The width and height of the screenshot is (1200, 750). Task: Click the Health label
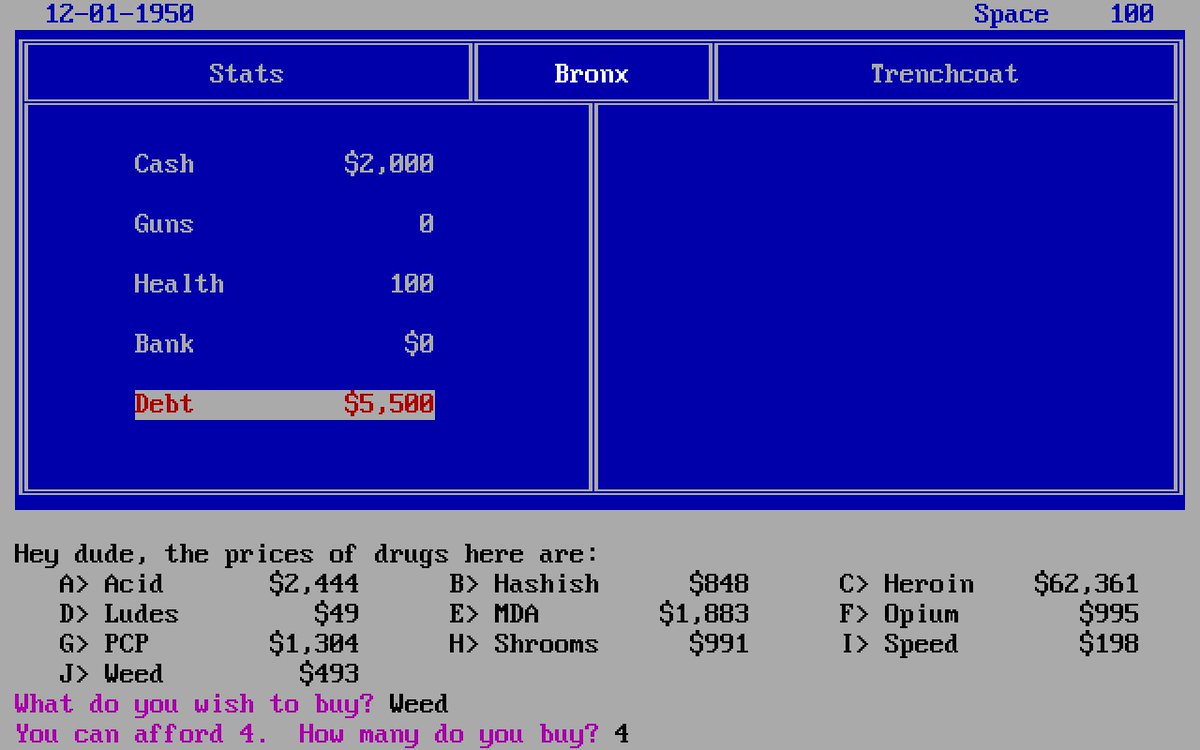(179, 284)
